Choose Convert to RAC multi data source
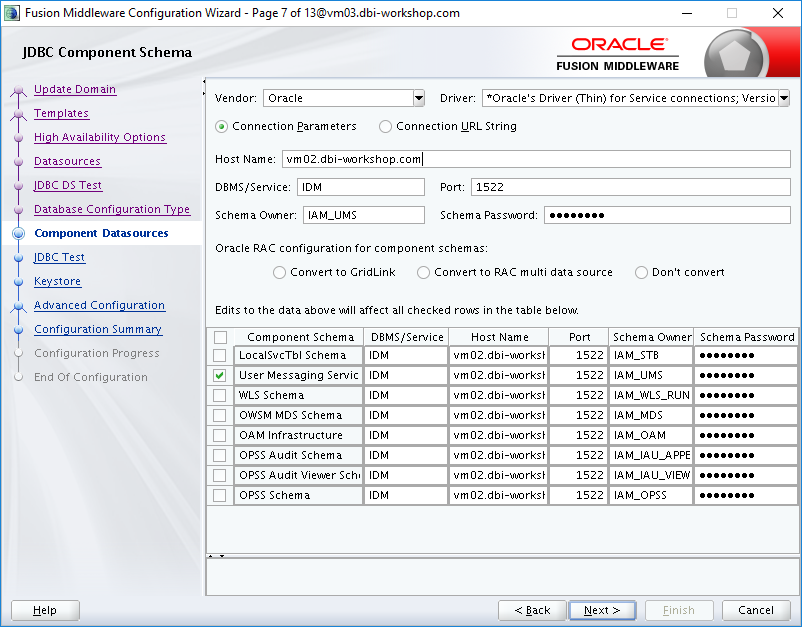Viewport: 802px width, 627px height. [423, 273]
